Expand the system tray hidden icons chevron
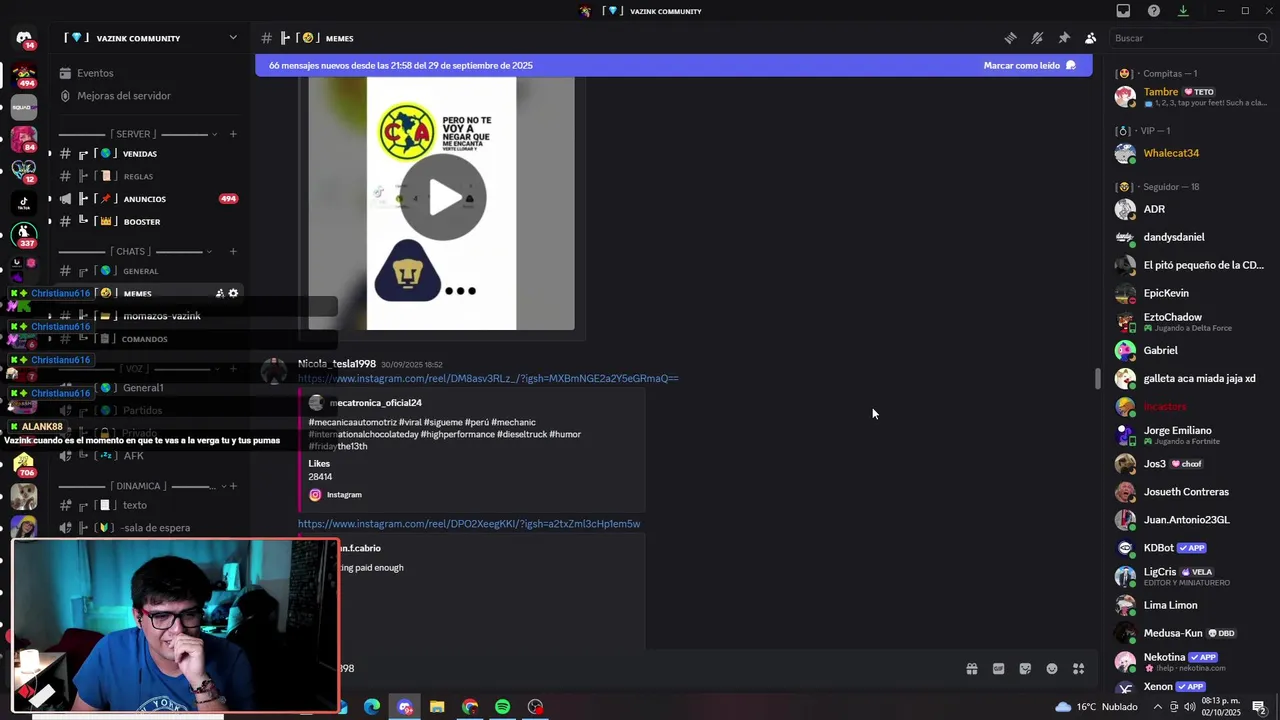1280x720 pixels. 1158,707
